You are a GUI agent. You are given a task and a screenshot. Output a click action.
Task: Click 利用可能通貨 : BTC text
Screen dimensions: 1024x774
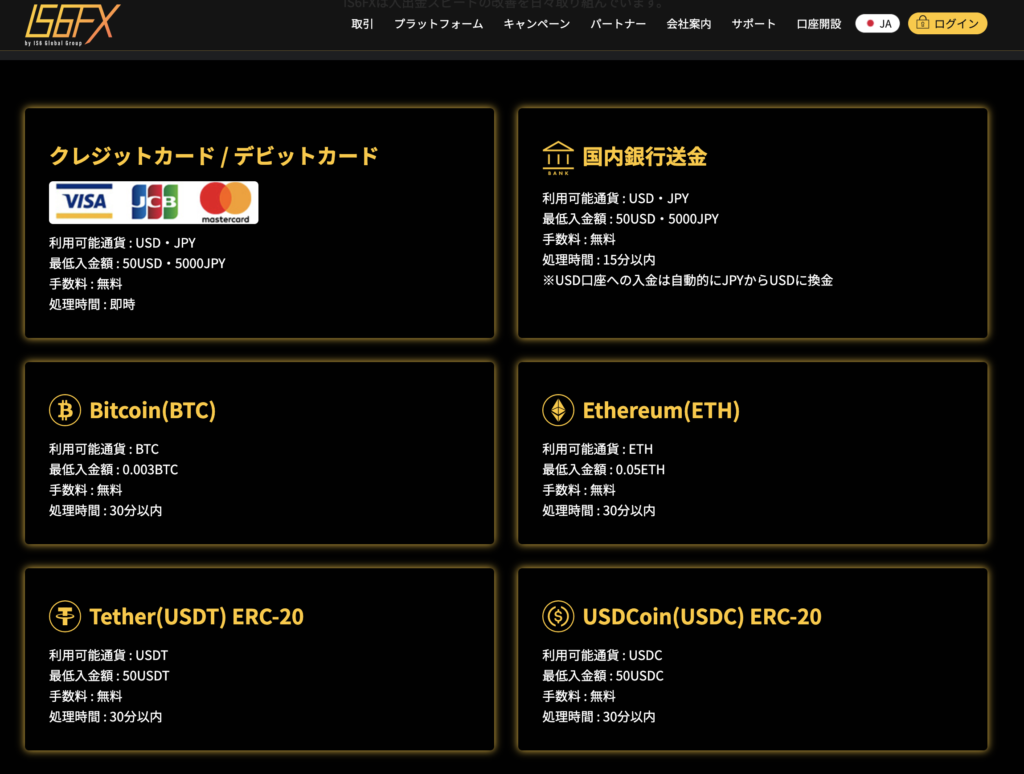104,449
